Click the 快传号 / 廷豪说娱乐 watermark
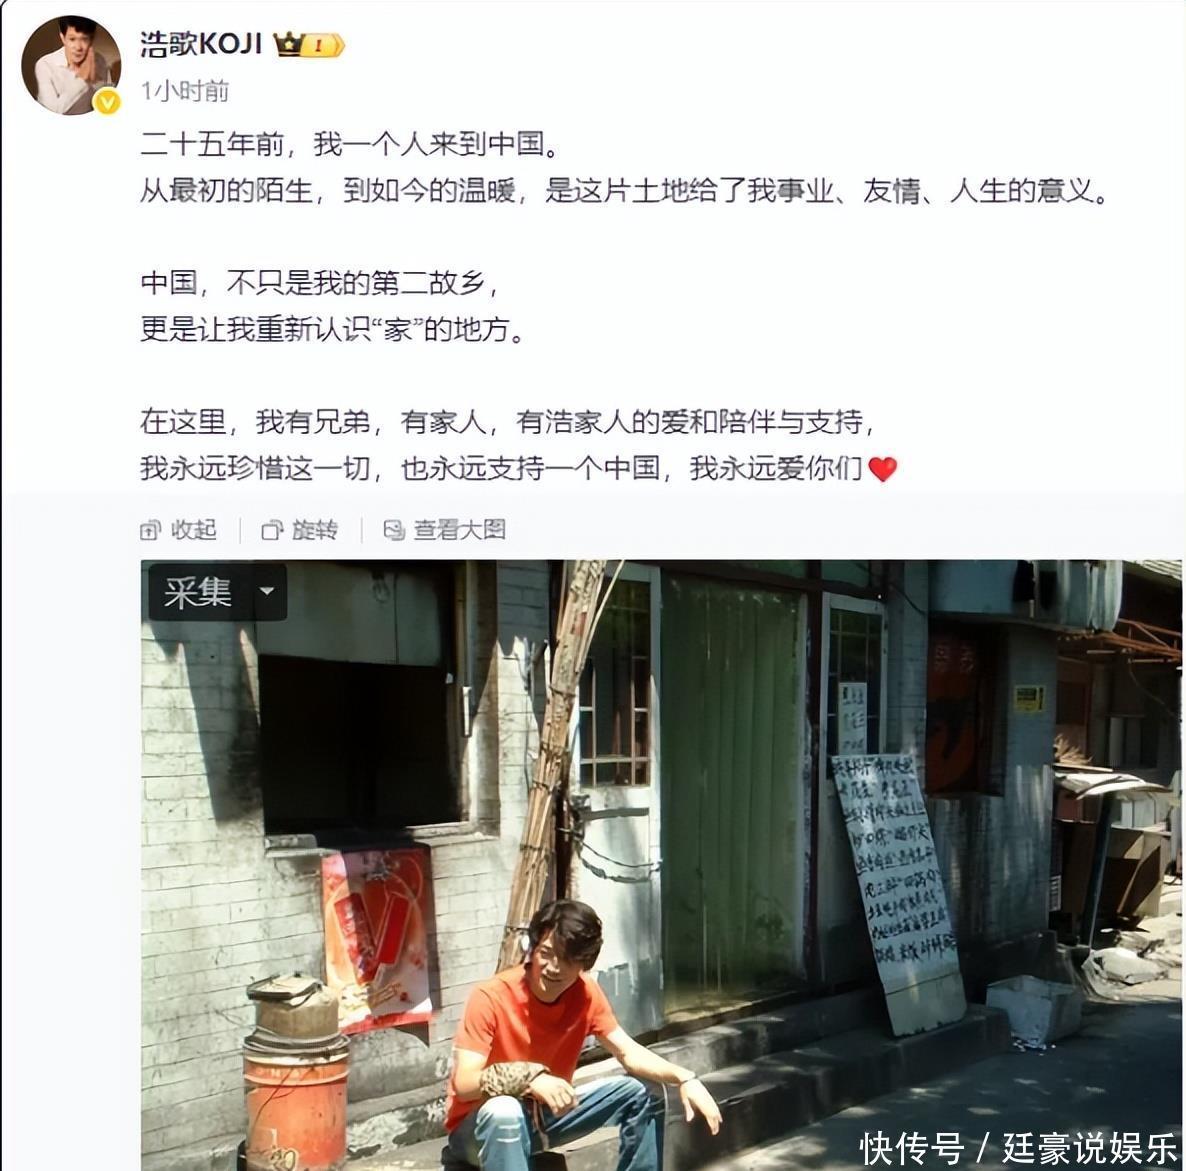The width and height of the screenshot is (1186, 1171). coord(1019,1148)
